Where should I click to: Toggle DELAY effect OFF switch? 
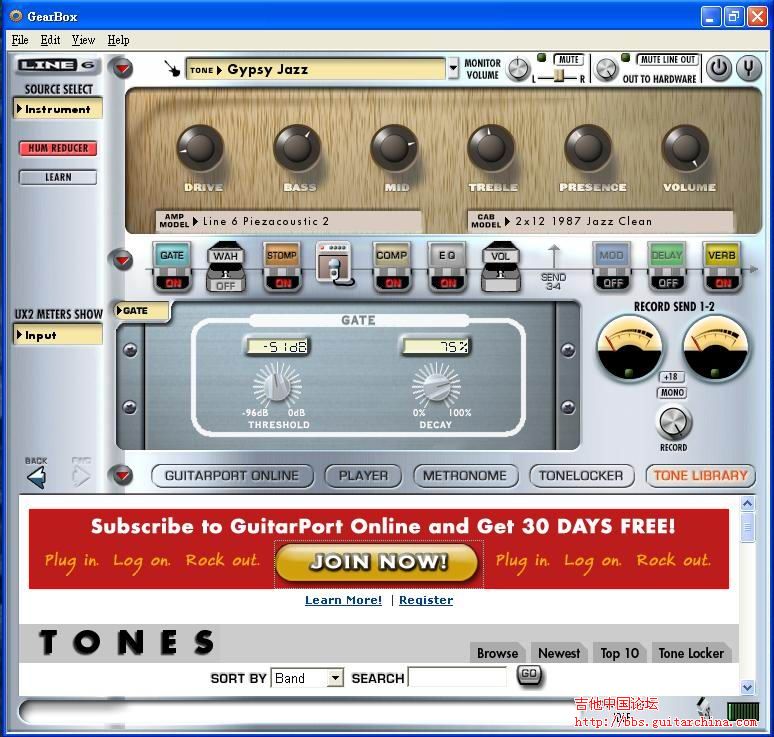[x=667, y=283]
